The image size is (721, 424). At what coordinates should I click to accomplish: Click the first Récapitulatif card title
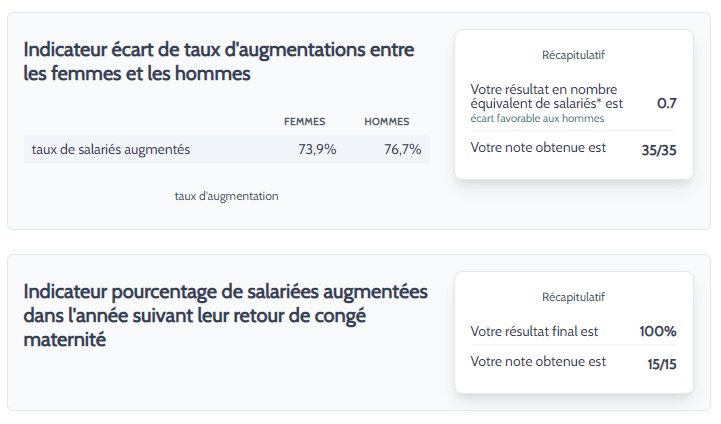pyautogui.click(x=573, y=55)
